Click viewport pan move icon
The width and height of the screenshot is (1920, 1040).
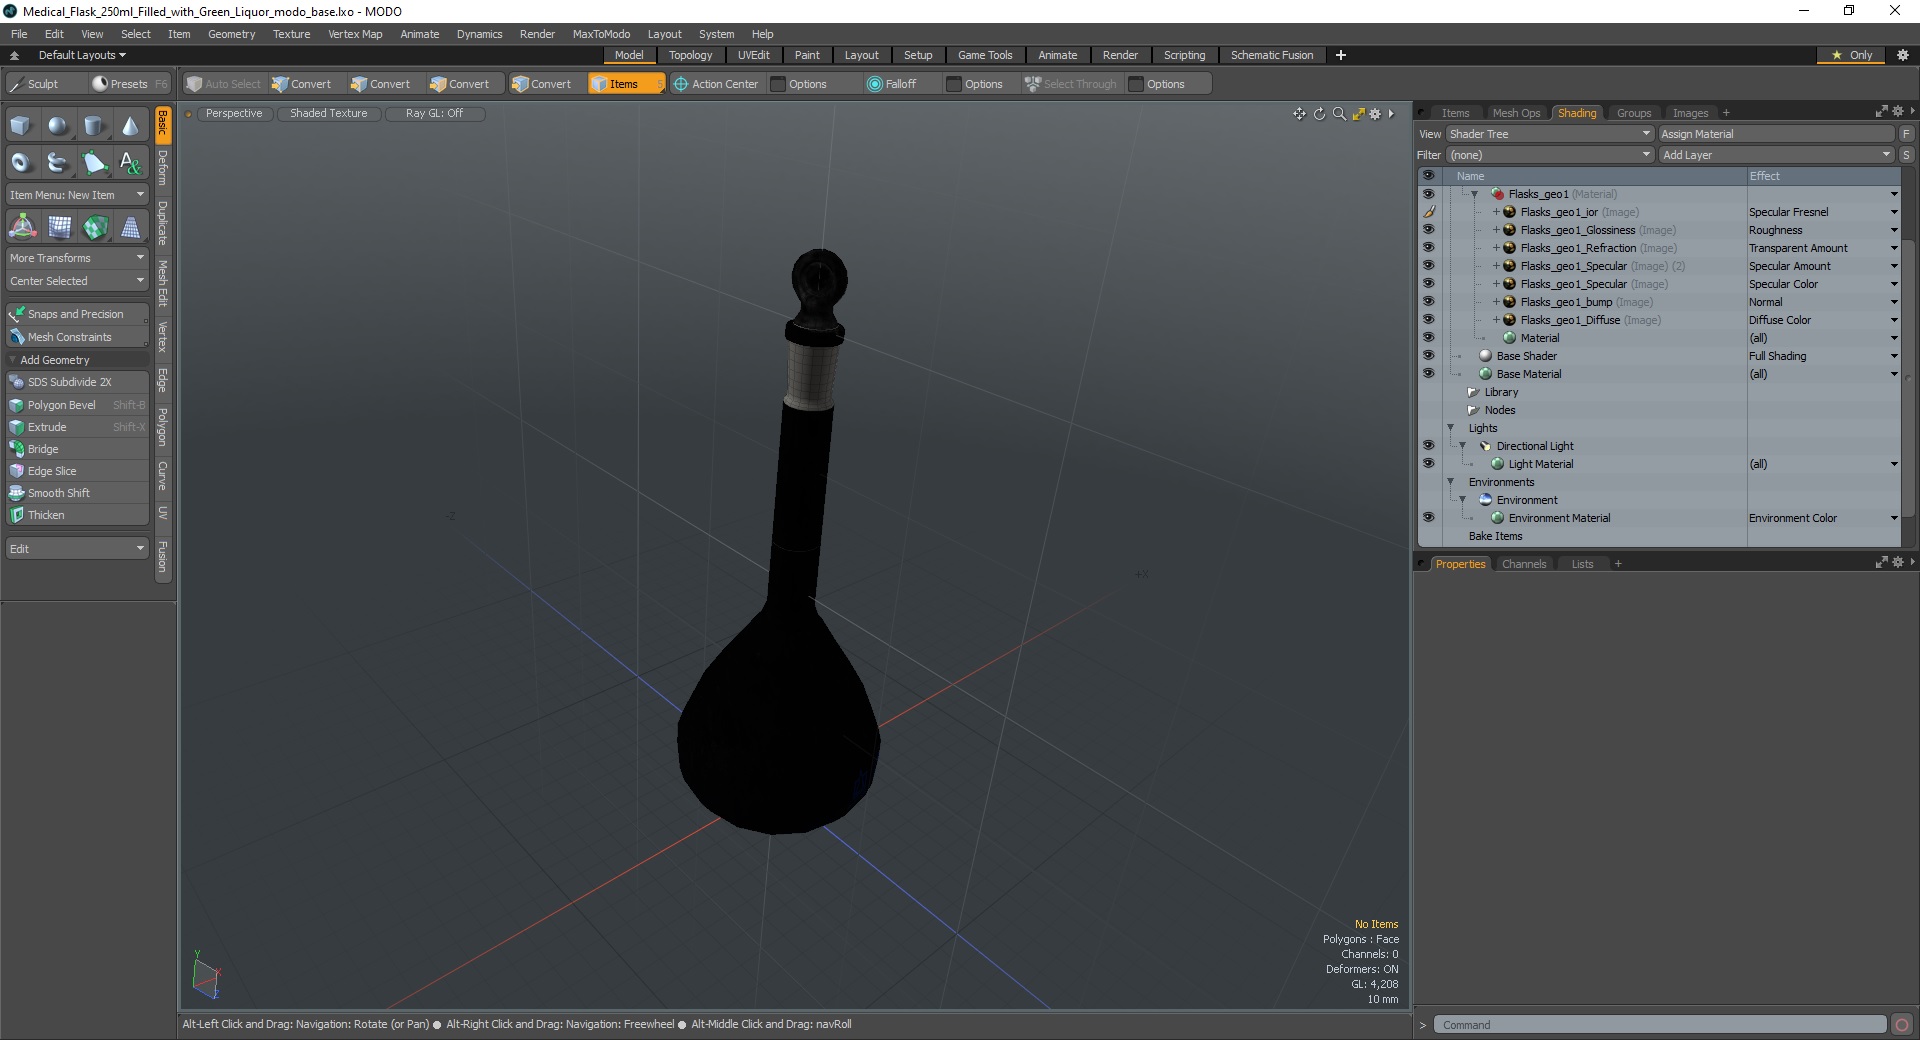[1299, 114]
